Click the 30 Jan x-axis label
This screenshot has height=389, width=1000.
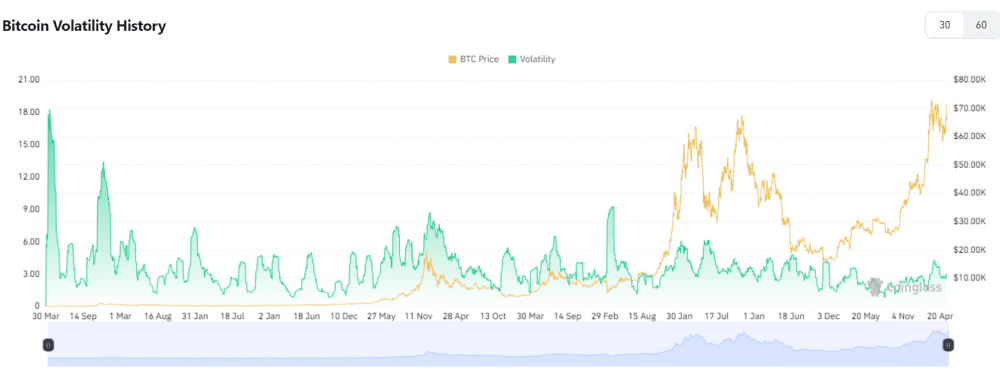click(x=679, y=316)
